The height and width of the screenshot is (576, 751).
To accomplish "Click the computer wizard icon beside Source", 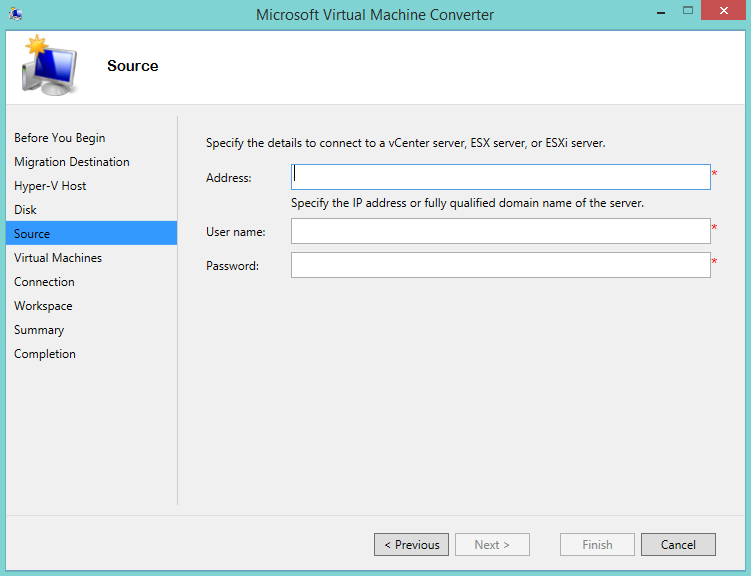I will [x=50, y=65].
